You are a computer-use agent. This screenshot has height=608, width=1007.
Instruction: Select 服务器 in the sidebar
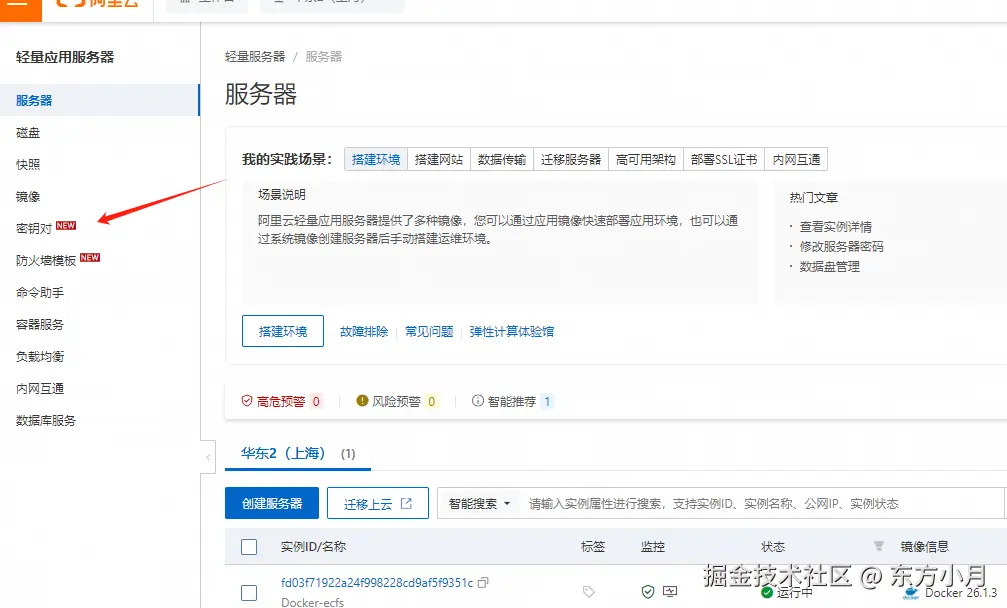[x=100, y=100]
